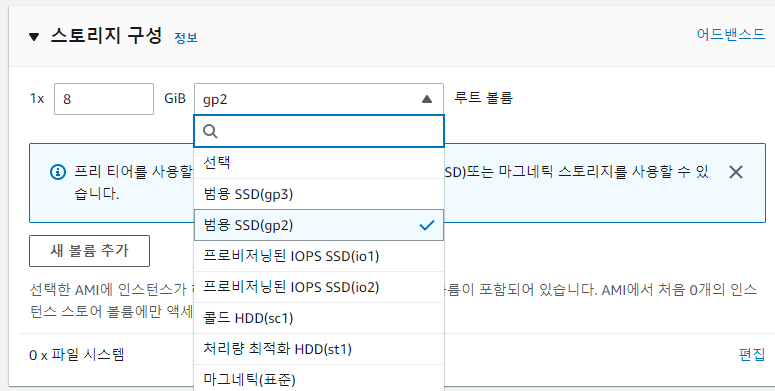
Task: Choose 프로비저닝된 IOPS SSD(io2)
Action: (x=319, y=287)
